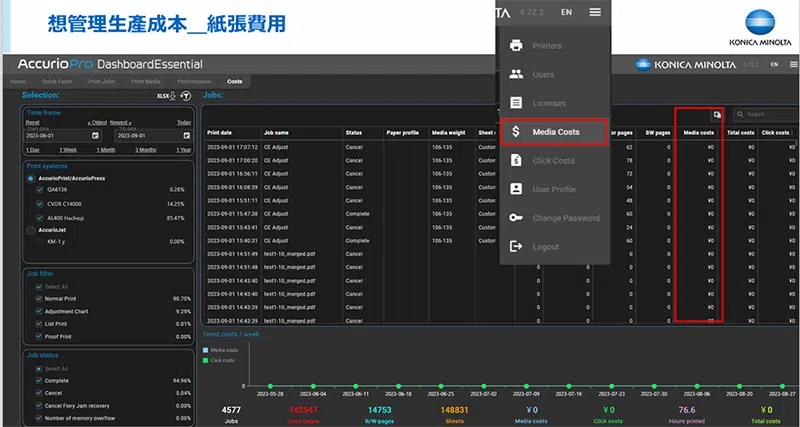Click the Newest time frame link

tap(120, 122)
